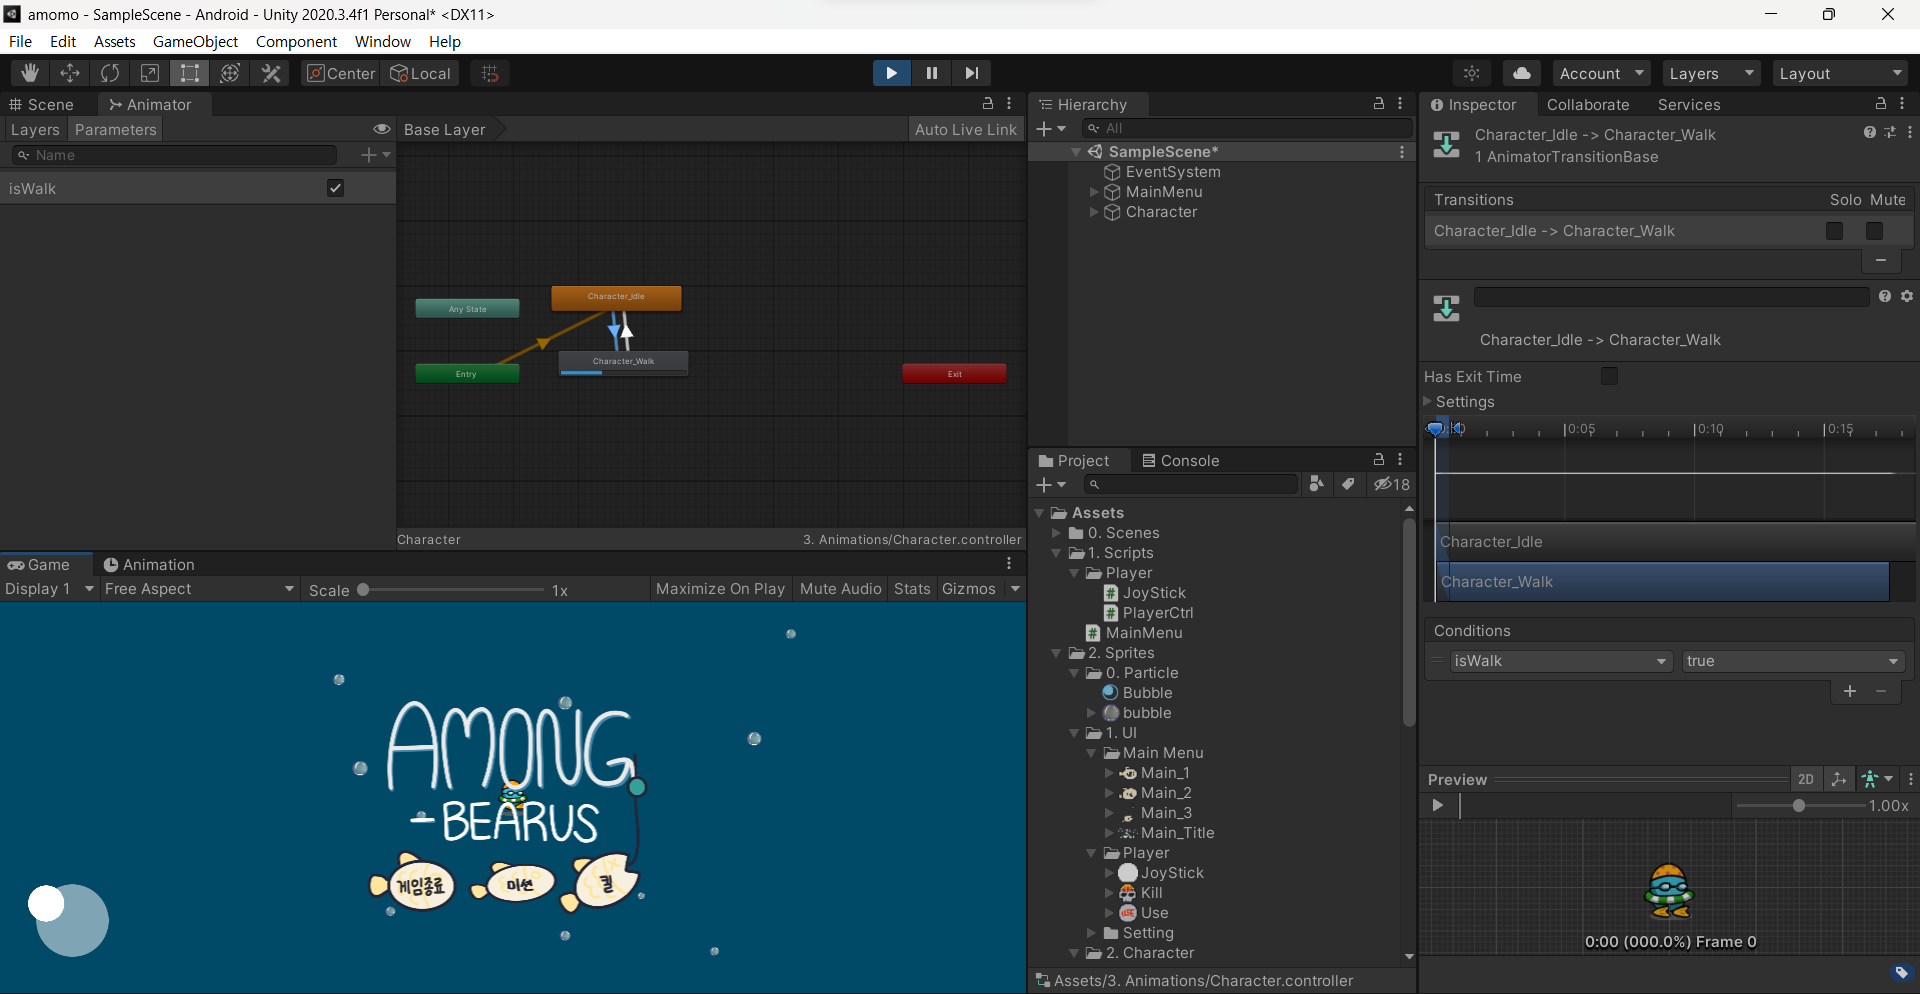Lock the Hierarchy panel
Screen dimensions: 1920x994
point(1379,104)
